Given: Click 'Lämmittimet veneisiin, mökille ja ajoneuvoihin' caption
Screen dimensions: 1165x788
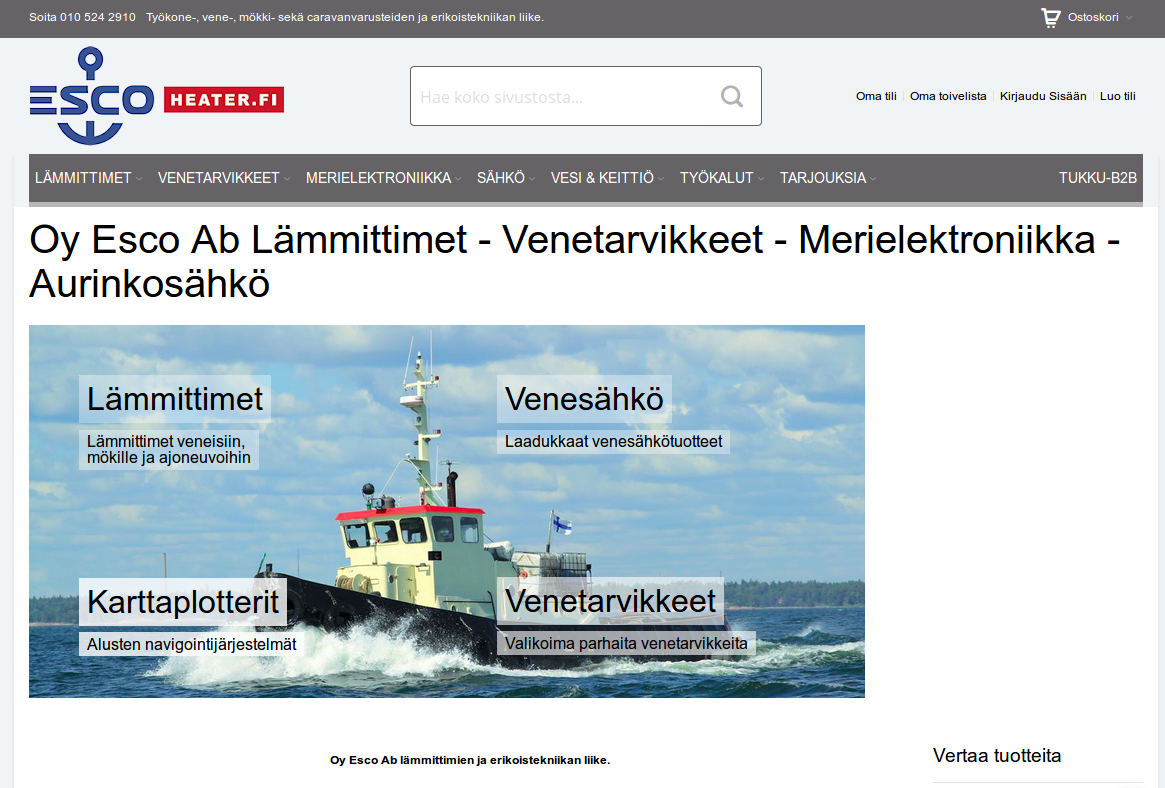Looking at the screenshot, I should click(169, 449).
